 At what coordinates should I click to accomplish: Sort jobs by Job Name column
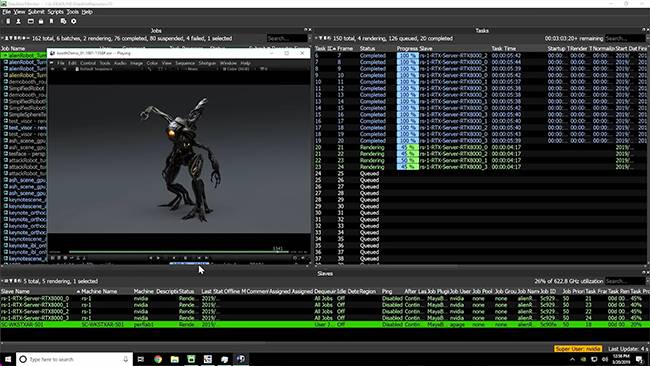(x=13, y=48)
